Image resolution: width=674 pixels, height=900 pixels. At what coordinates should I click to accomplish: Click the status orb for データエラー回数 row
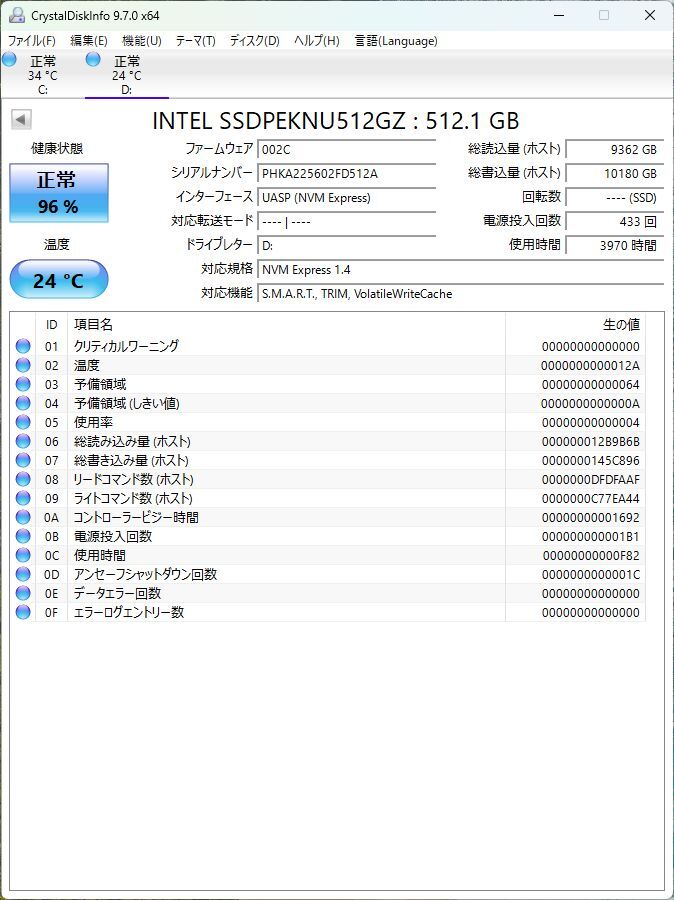(23, 593)
